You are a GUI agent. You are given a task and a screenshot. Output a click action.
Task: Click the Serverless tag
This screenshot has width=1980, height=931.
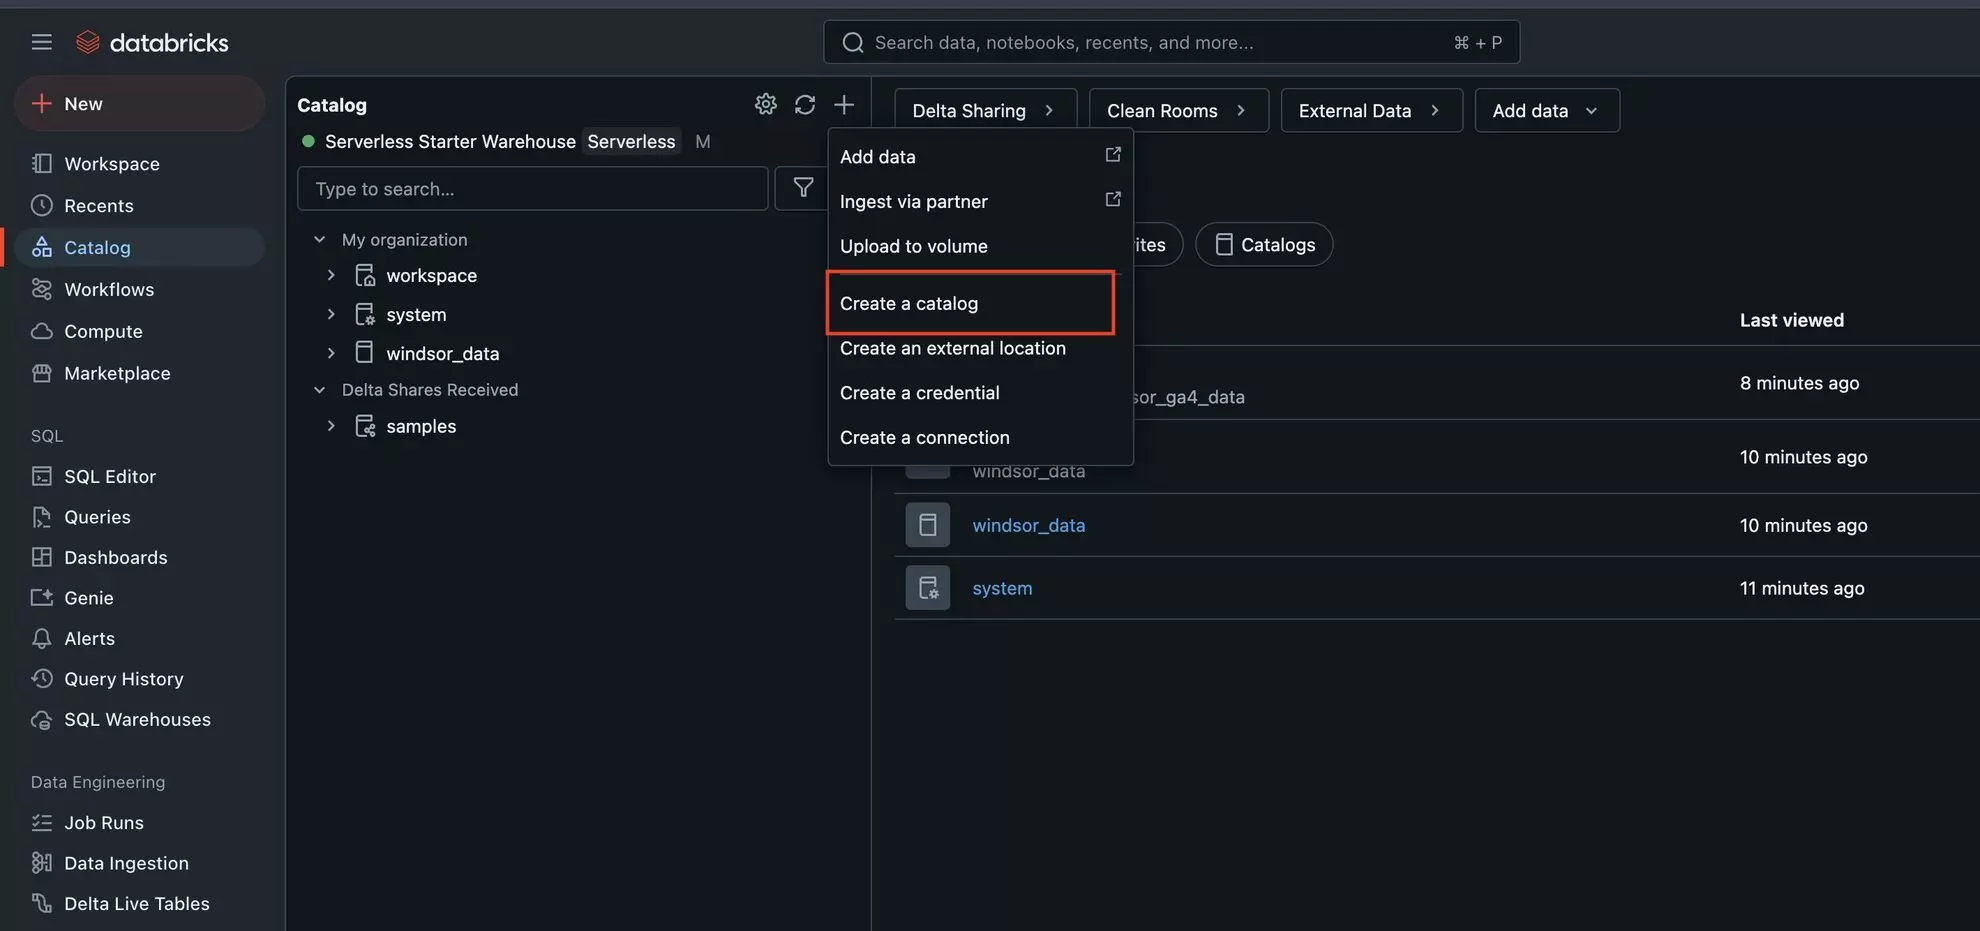tap(631, 141)
